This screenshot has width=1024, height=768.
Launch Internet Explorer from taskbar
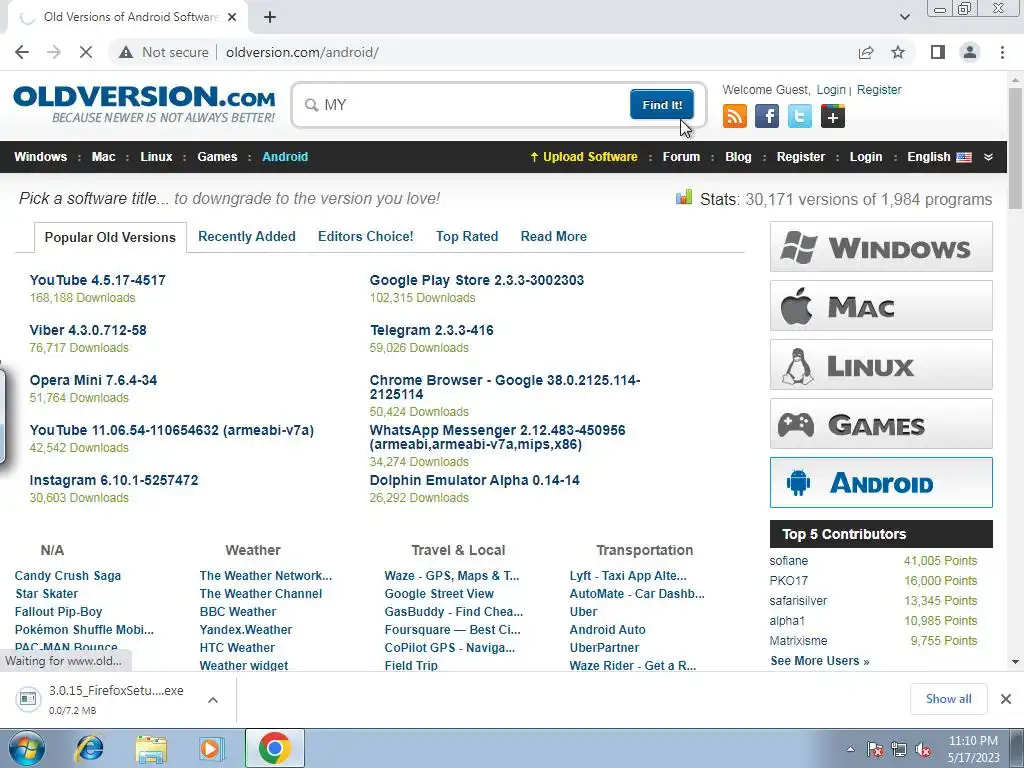pyautogui.click(x=89, y=748)
